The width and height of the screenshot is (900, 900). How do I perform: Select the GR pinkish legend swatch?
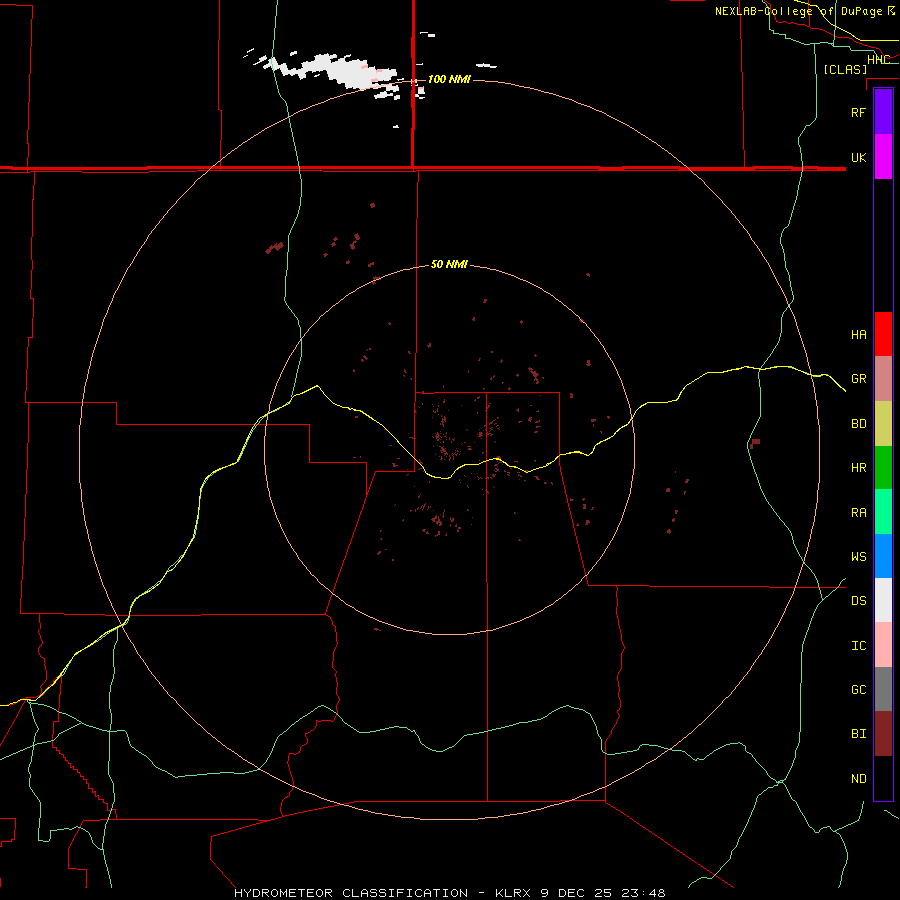[883, 379]
